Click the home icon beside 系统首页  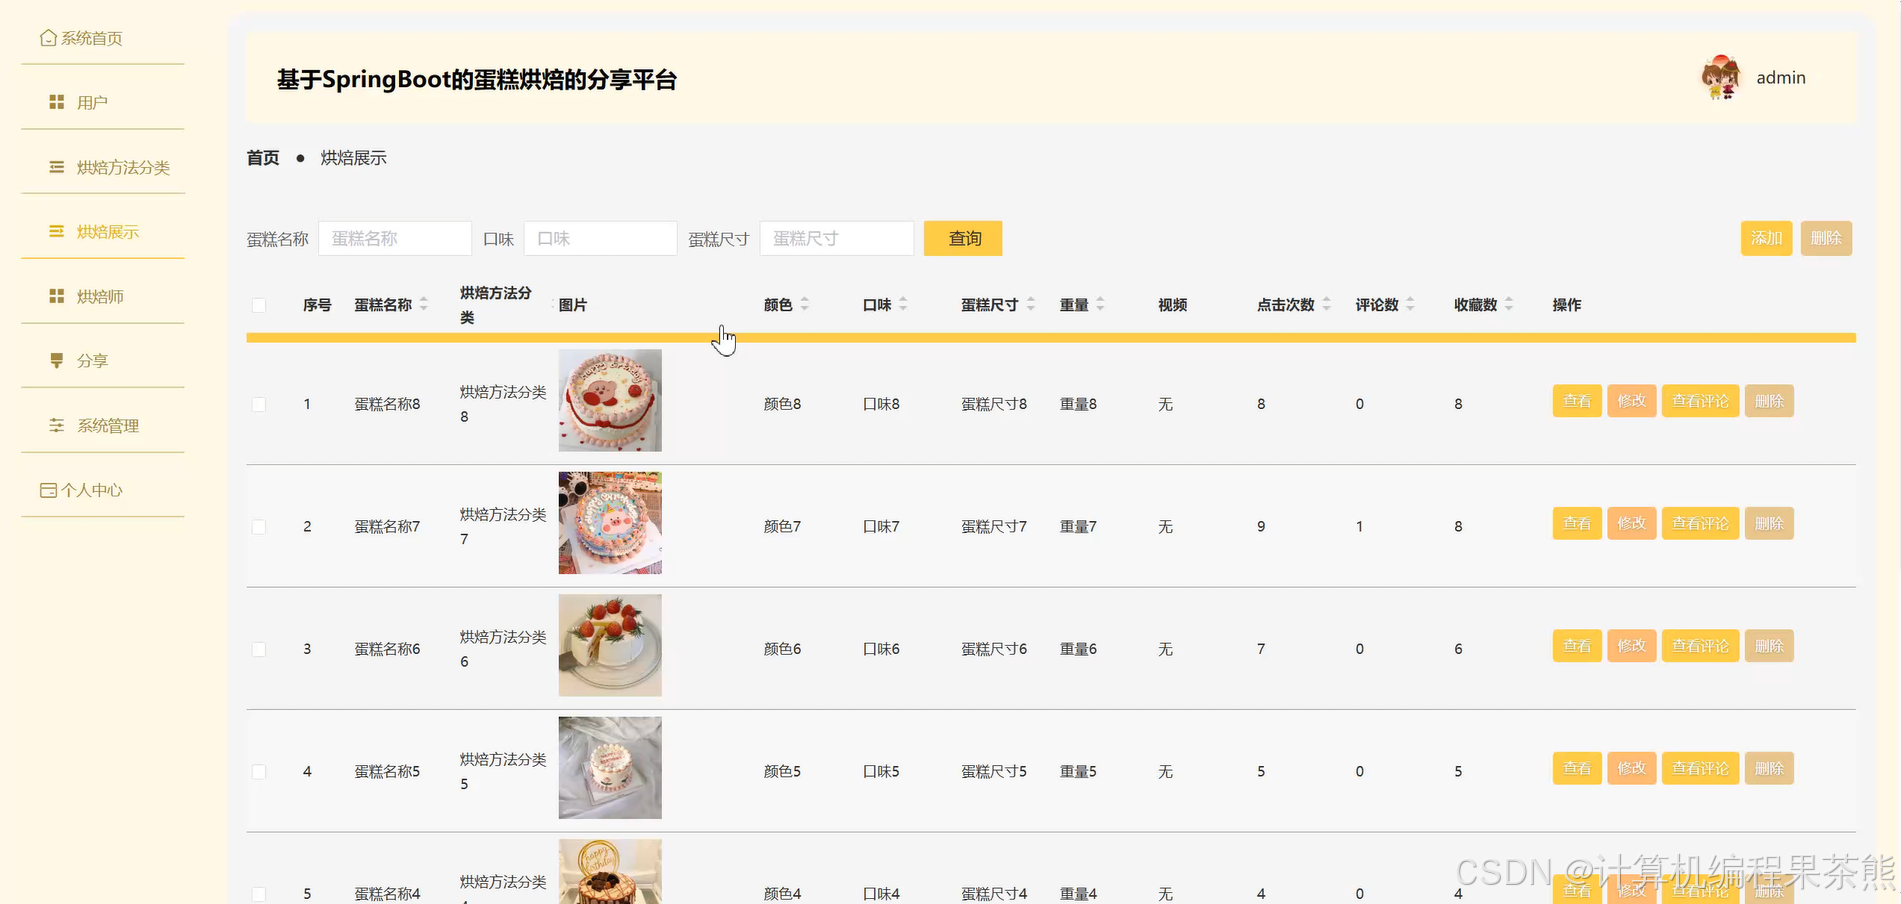pyautogui.click(x=48, y=38)
